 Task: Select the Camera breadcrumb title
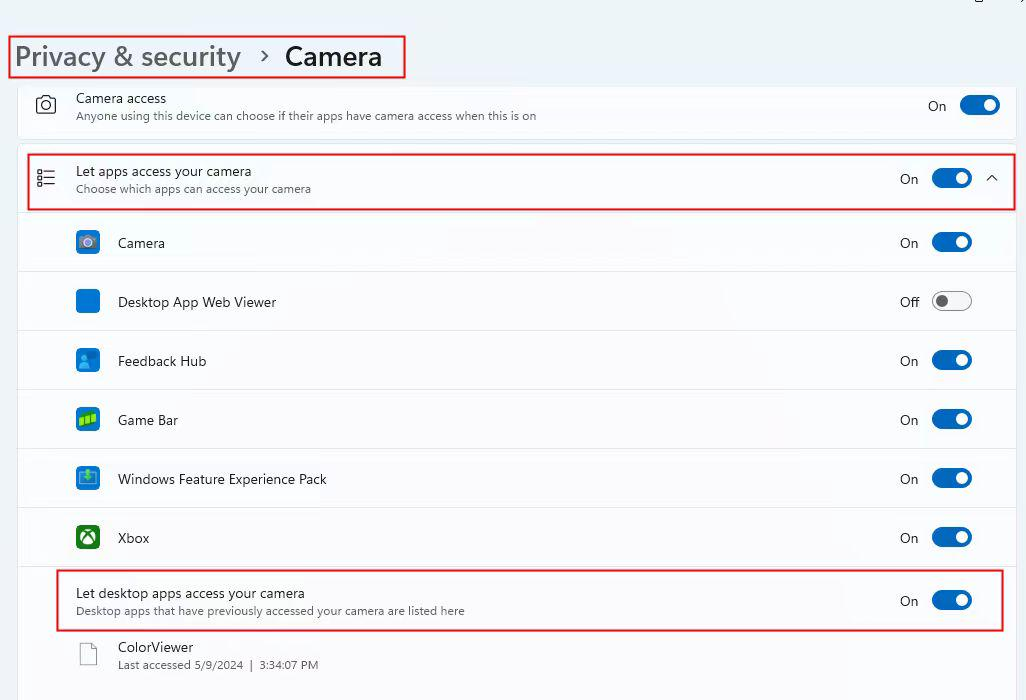pos(333,57)
